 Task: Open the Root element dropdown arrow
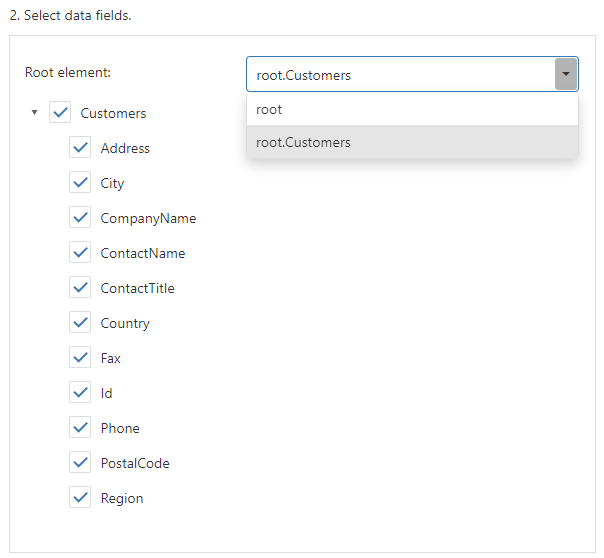point(566,75)
